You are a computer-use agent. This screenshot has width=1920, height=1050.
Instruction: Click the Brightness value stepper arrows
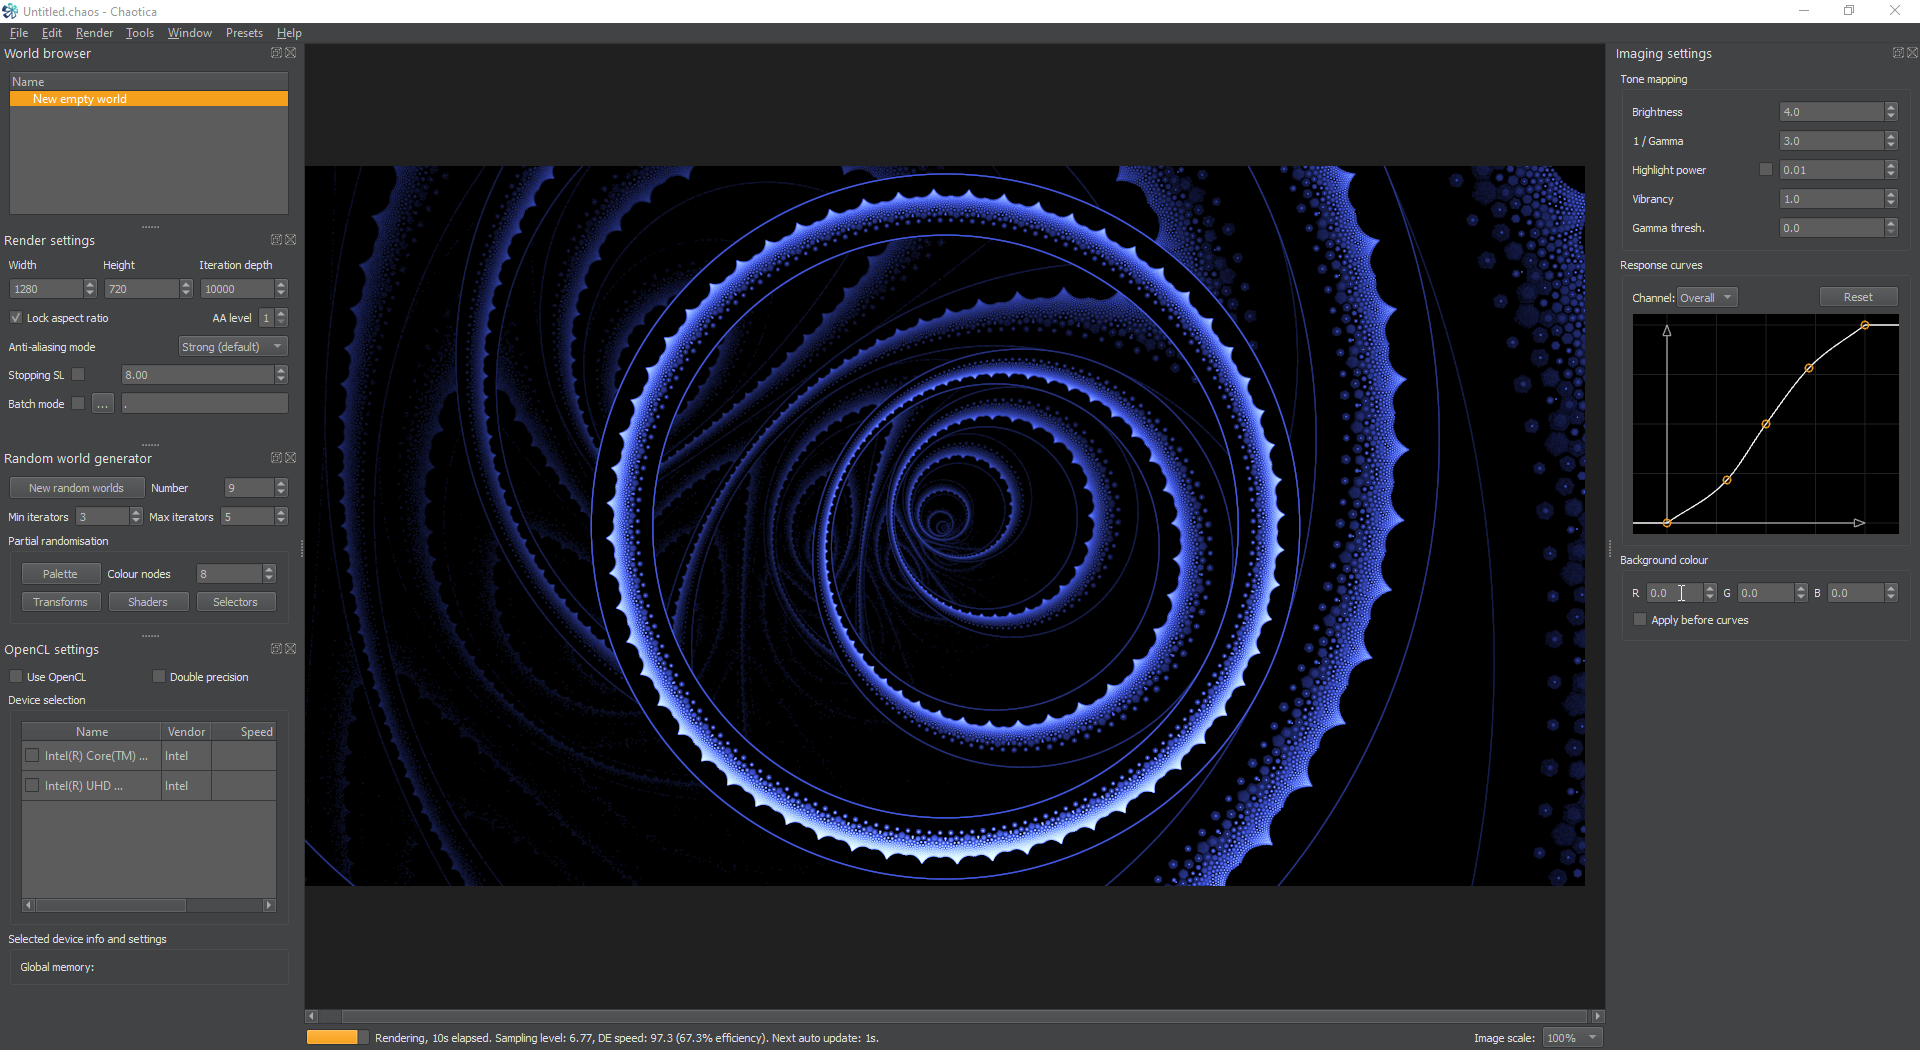click(1891, 112)
